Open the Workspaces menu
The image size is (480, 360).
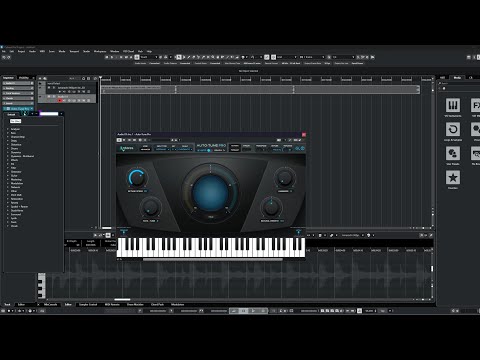click(x=100, y=51)
